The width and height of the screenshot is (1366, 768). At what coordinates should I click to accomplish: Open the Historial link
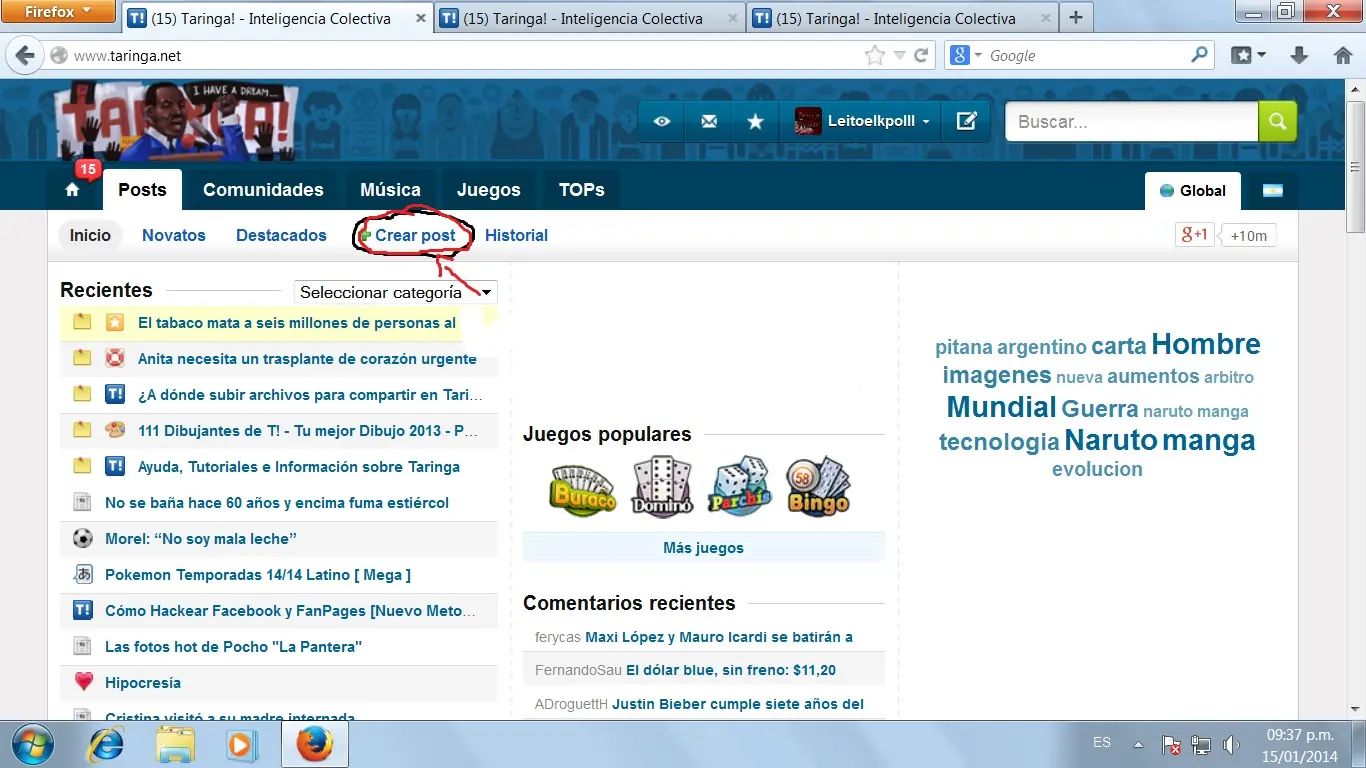pyautogui.click(x=516, y=235)
